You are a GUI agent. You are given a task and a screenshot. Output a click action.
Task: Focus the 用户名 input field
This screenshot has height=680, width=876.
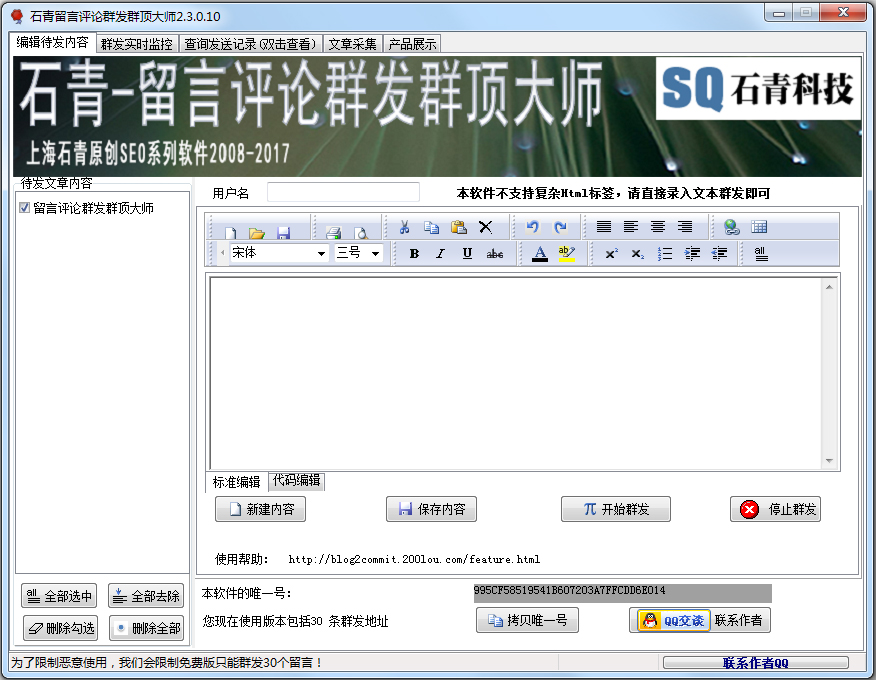click(x=343, y=192)
